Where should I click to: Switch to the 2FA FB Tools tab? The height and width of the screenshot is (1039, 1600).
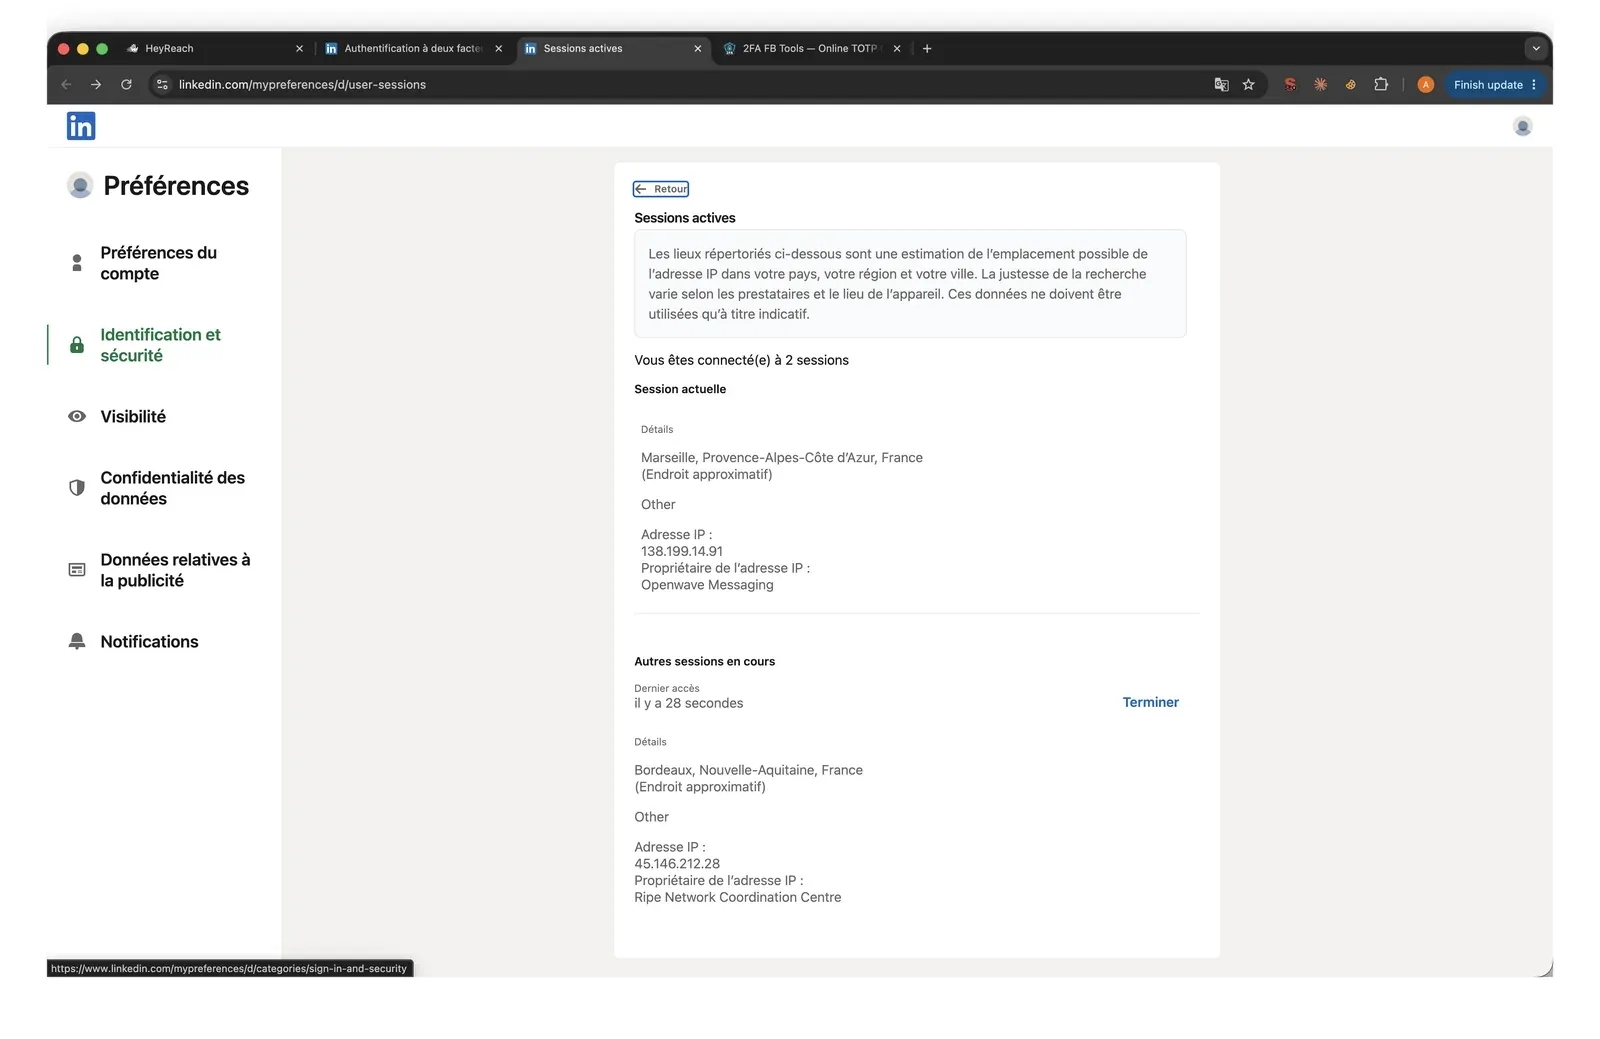pos(812,48)
